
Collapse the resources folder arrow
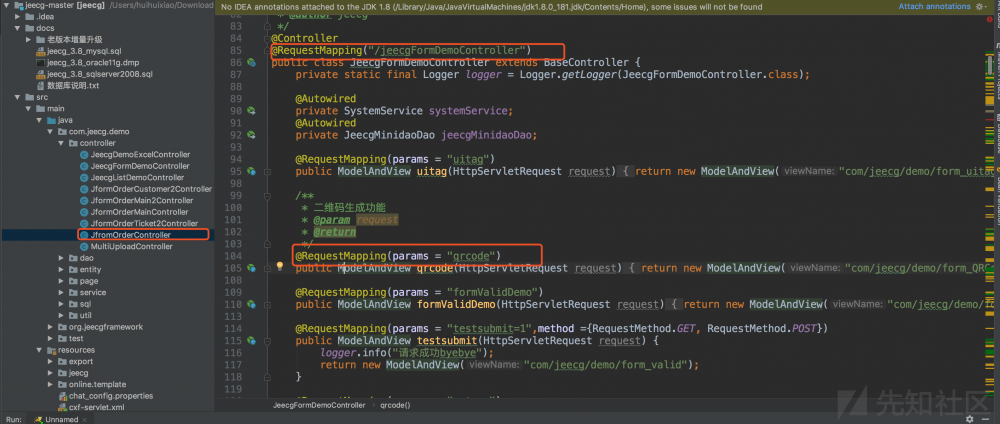pos(40,349)
